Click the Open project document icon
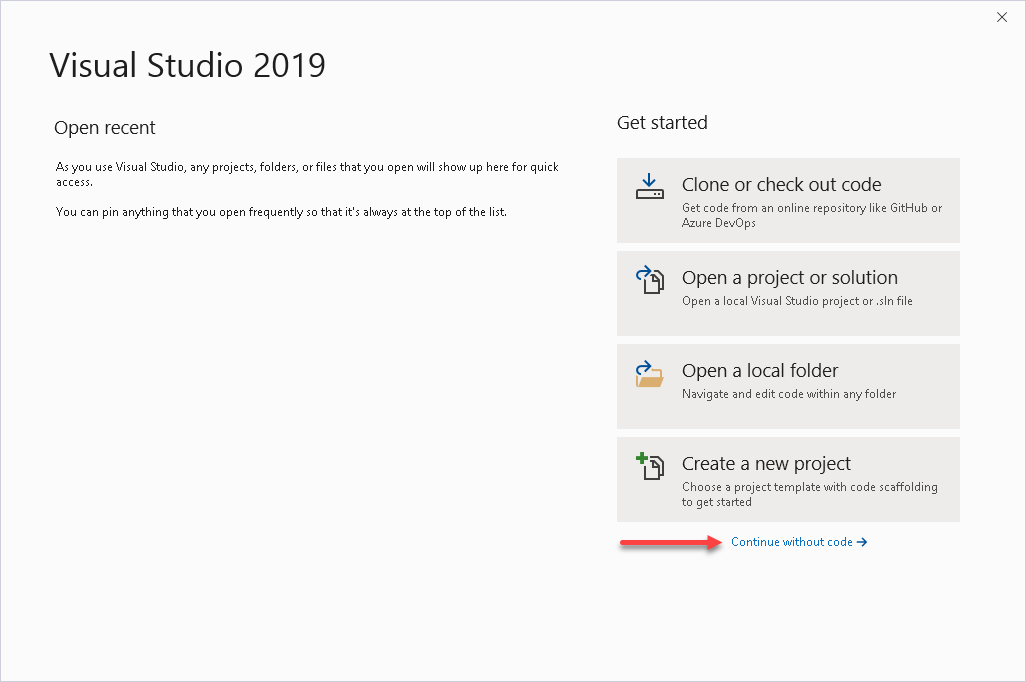The width and height of the screenshot is (1026, 682). (650, 281)
